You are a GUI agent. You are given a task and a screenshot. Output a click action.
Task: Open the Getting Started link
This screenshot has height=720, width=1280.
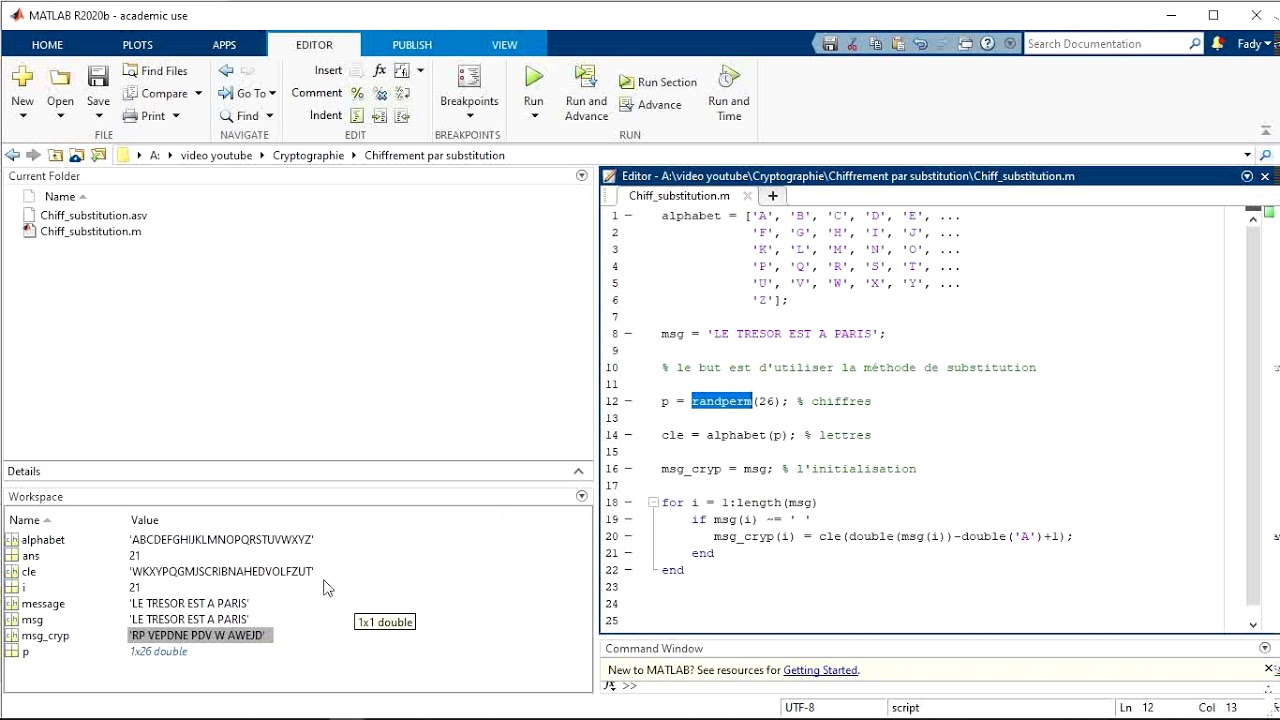[820, 670]
